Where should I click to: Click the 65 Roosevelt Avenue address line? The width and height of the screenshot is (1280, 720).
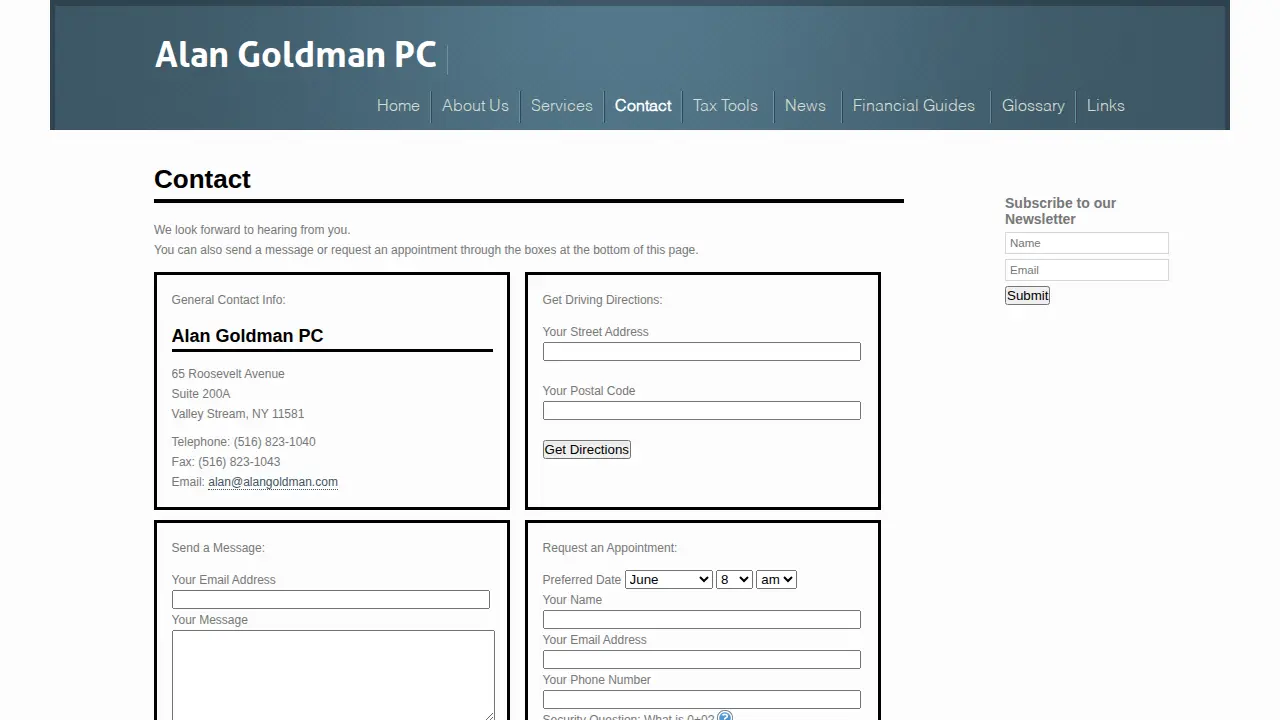(228, 374)
